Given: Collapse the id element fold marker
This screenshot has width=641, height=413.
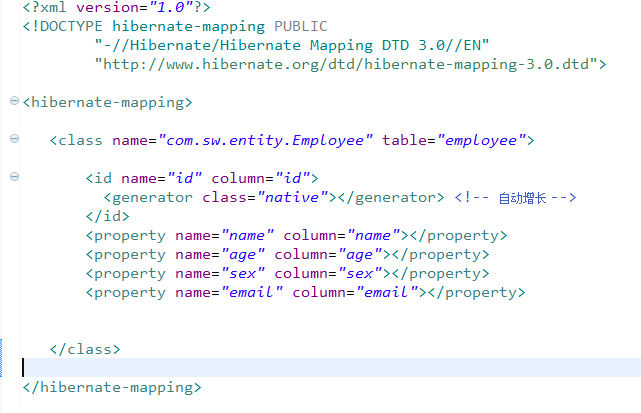Looking at the screenshot, I should (14, 177).
